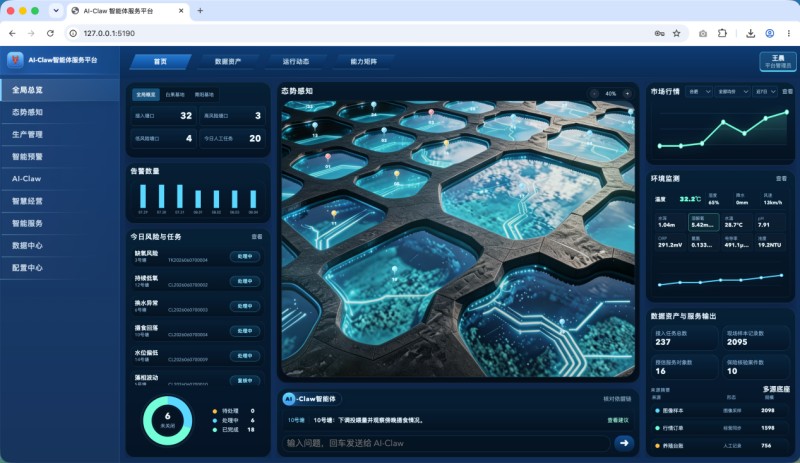Send the question with arrow button
800x463 pixels.
(x=623, y=443)
